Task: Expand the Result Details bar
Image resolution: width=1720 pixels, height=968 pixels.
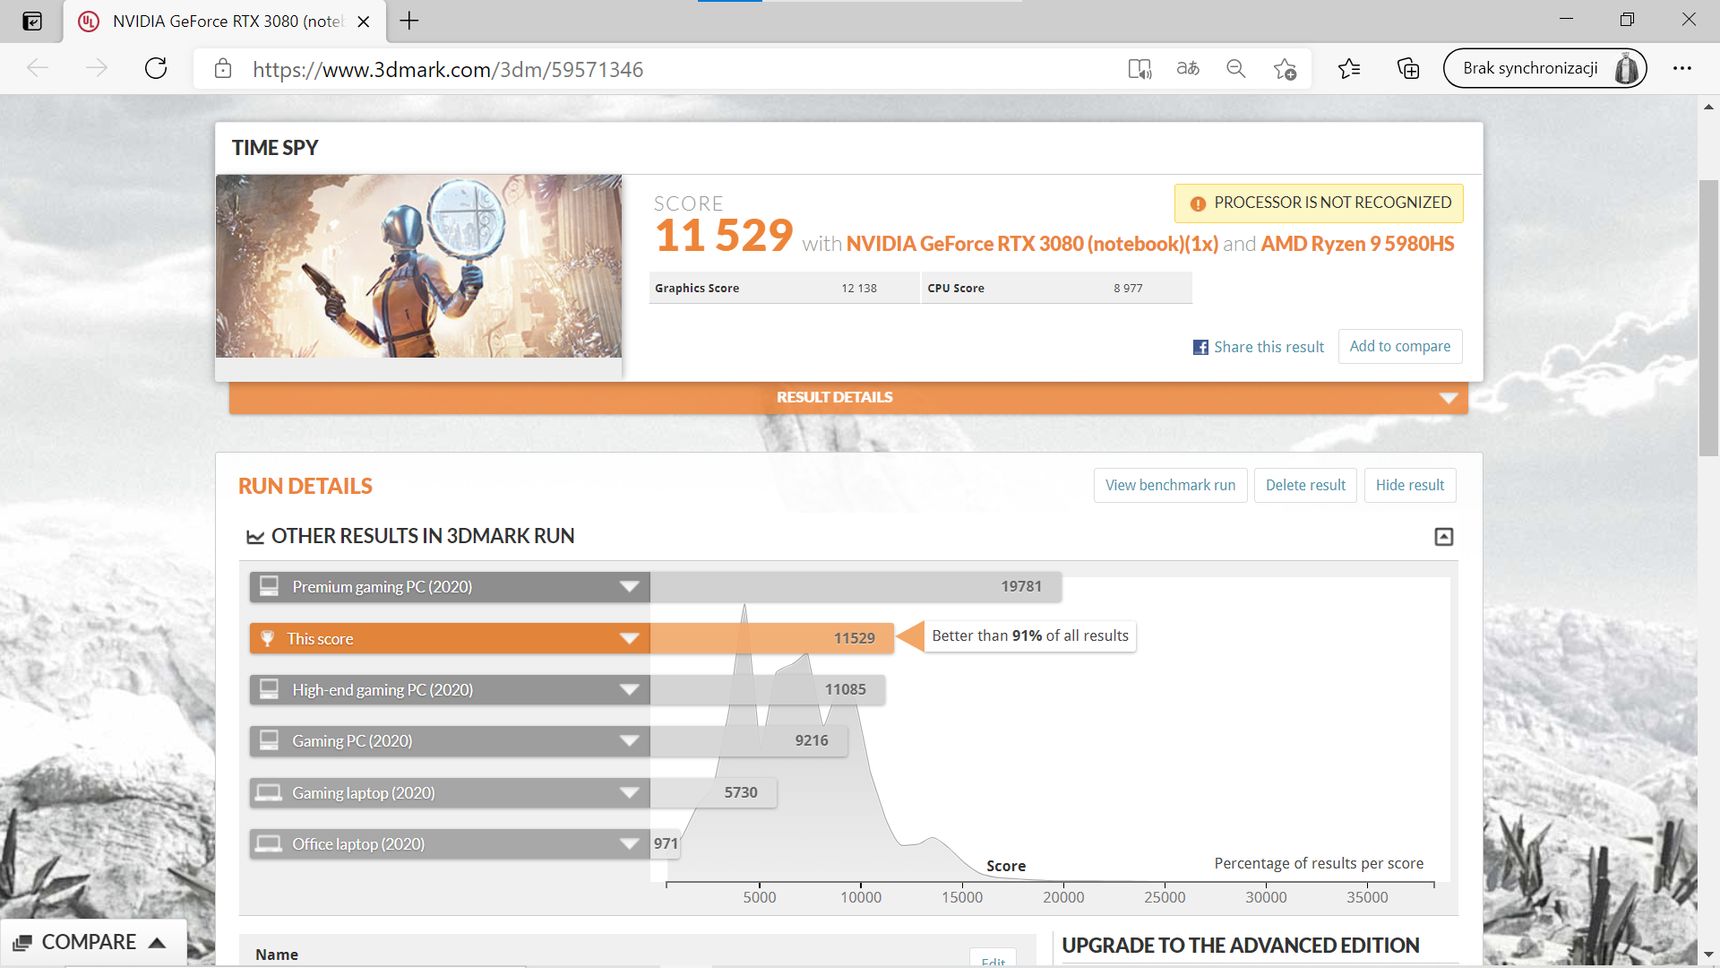Action: click(848, 397)
